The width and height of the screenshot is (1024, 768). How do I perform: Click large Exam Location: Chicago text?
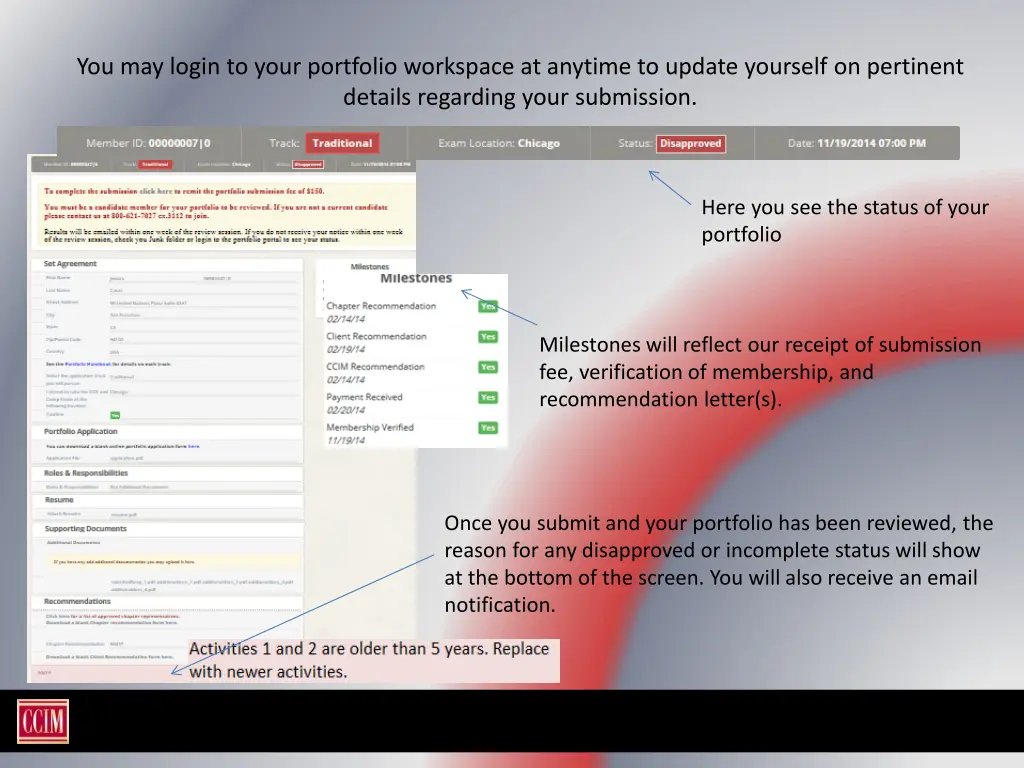point(499,143)
